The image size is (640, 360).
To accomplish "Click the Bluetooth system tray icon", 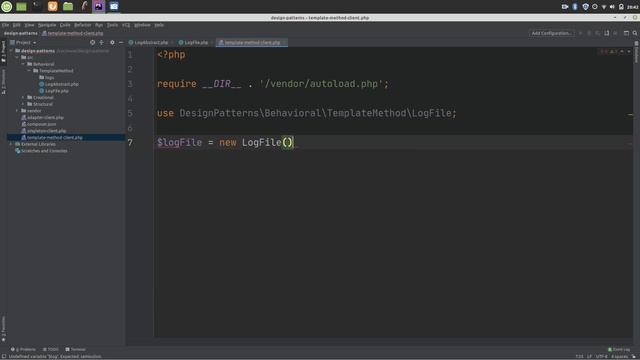I will click(575, 7).
